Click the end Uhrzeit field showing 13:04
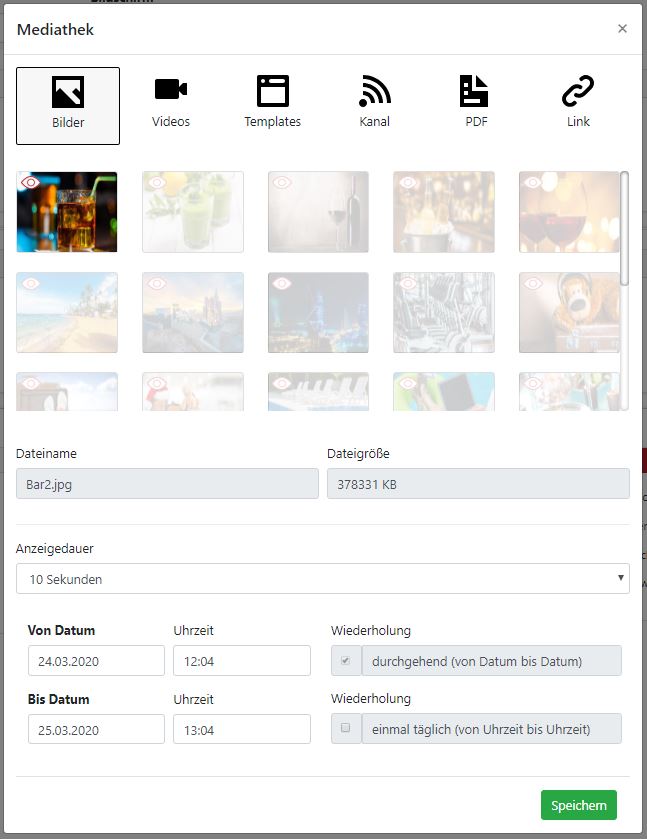647x839 pixels. pos(241,729)
